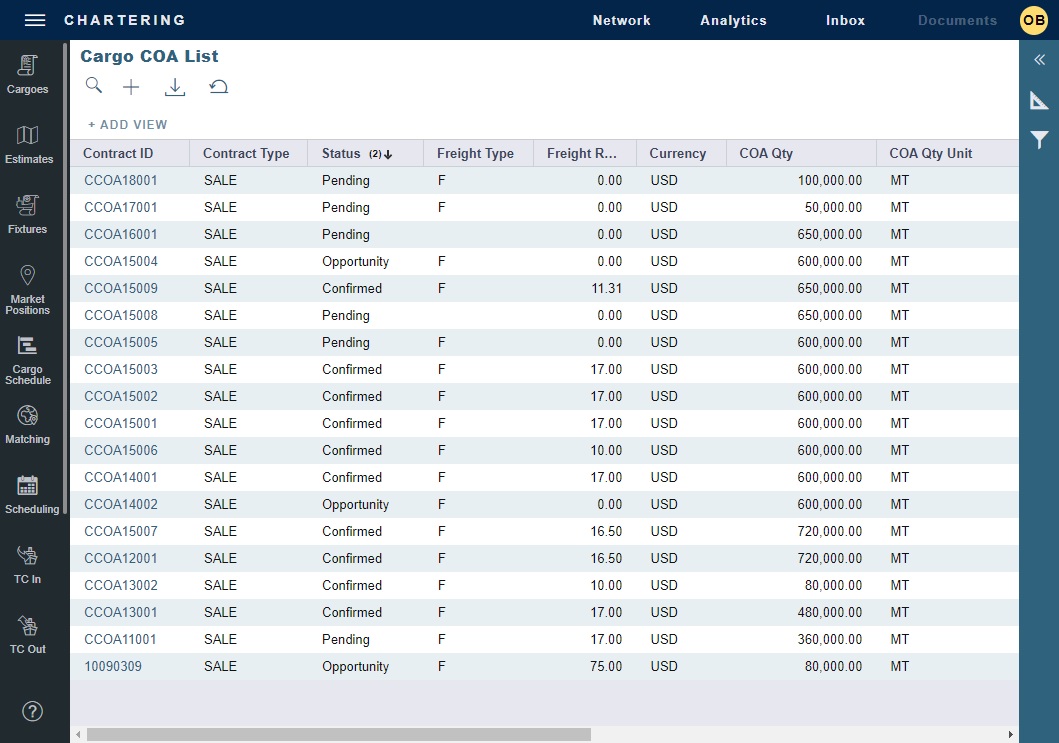Click the + ADD VIEW button
The image size is (1059, 743).
coord(128,125)
